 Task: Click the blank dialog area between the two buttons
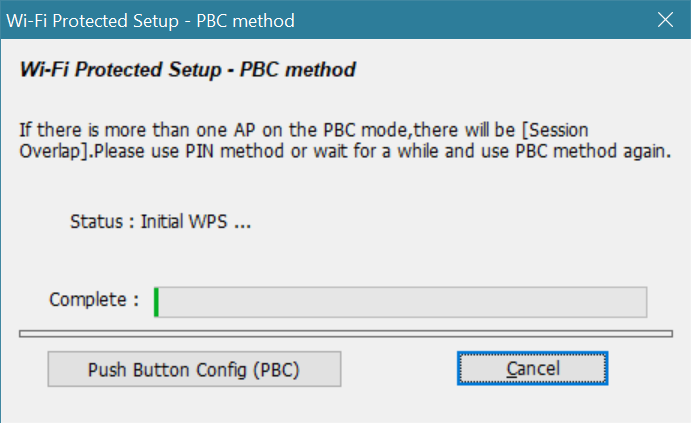point(400,369)
